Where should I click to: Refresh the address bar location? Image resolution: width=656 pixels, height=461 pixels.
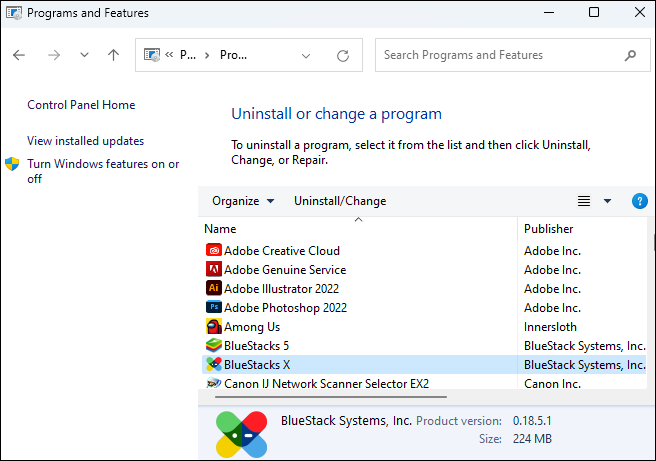pos(343,56)
